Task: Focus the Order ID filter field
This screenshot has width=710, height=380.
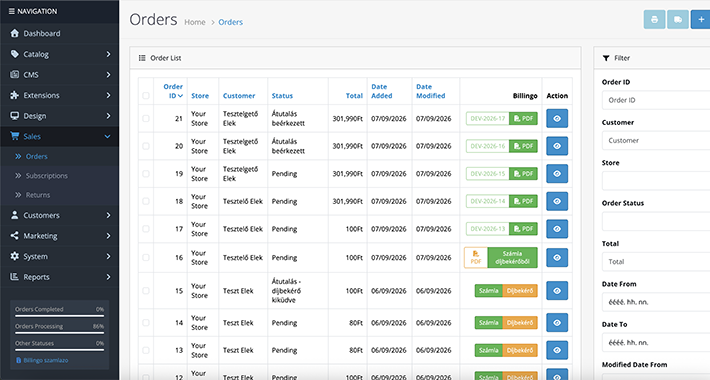Action: [x=656, y=100]
